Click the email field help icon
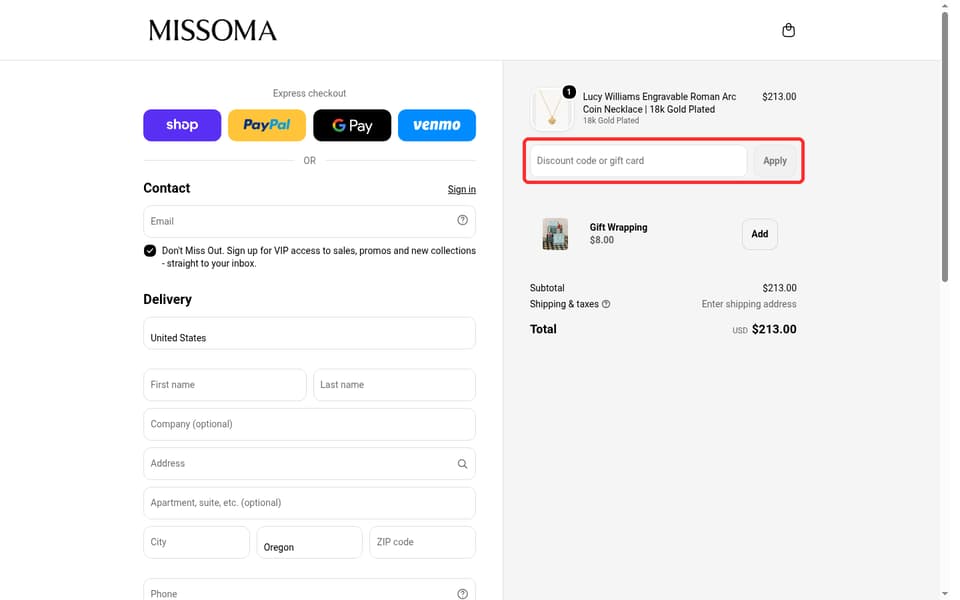 (462, 220)
